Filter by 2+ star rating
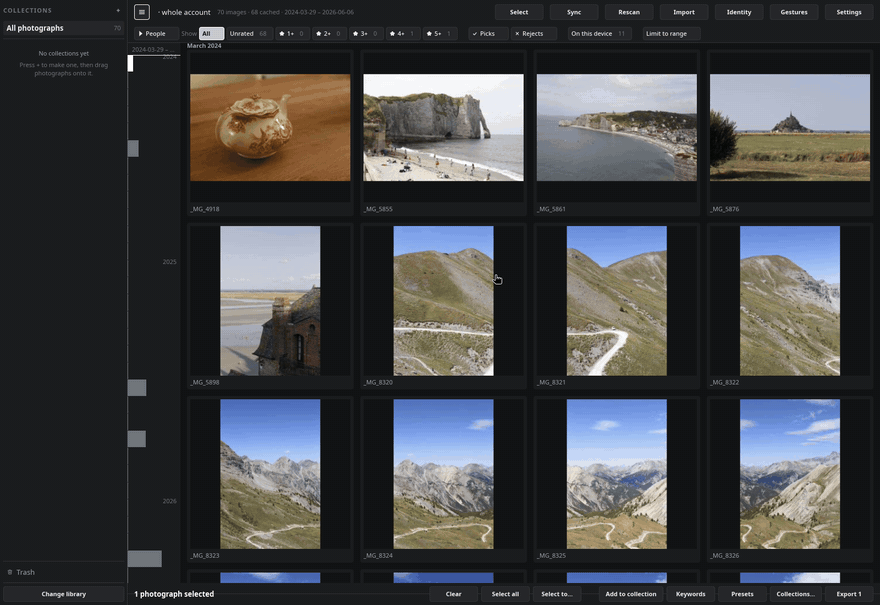 (329, 34)
